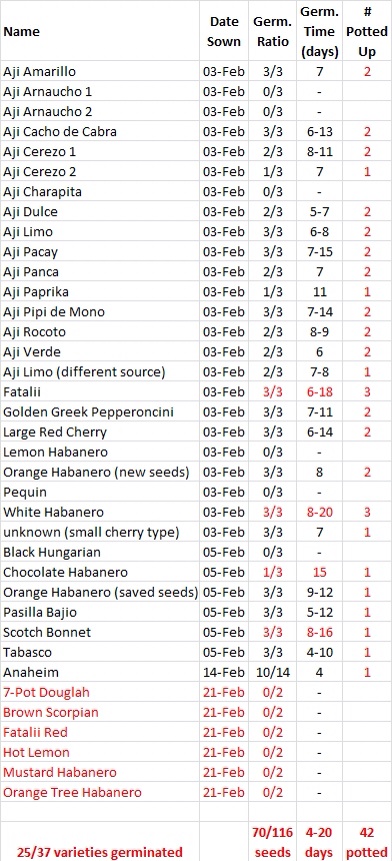Select the Name header cell

click(x=100, y=31)
